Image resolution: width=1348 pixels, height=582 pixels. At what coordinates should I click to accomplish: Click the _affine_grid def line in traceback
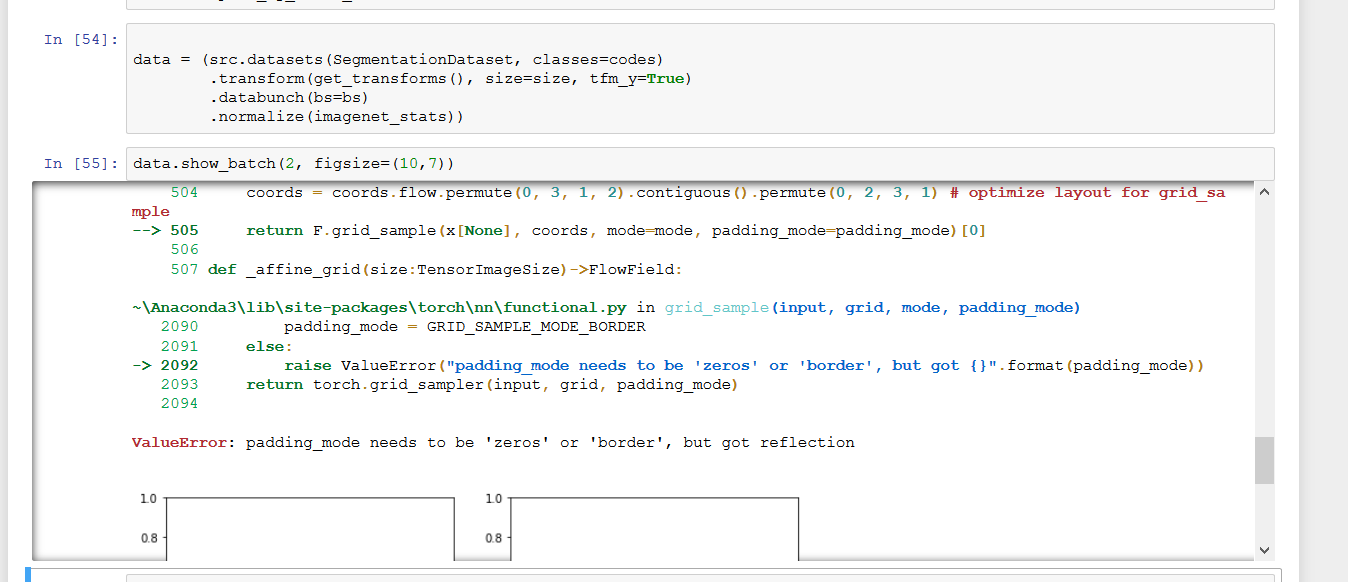click(x=444, y=270)
